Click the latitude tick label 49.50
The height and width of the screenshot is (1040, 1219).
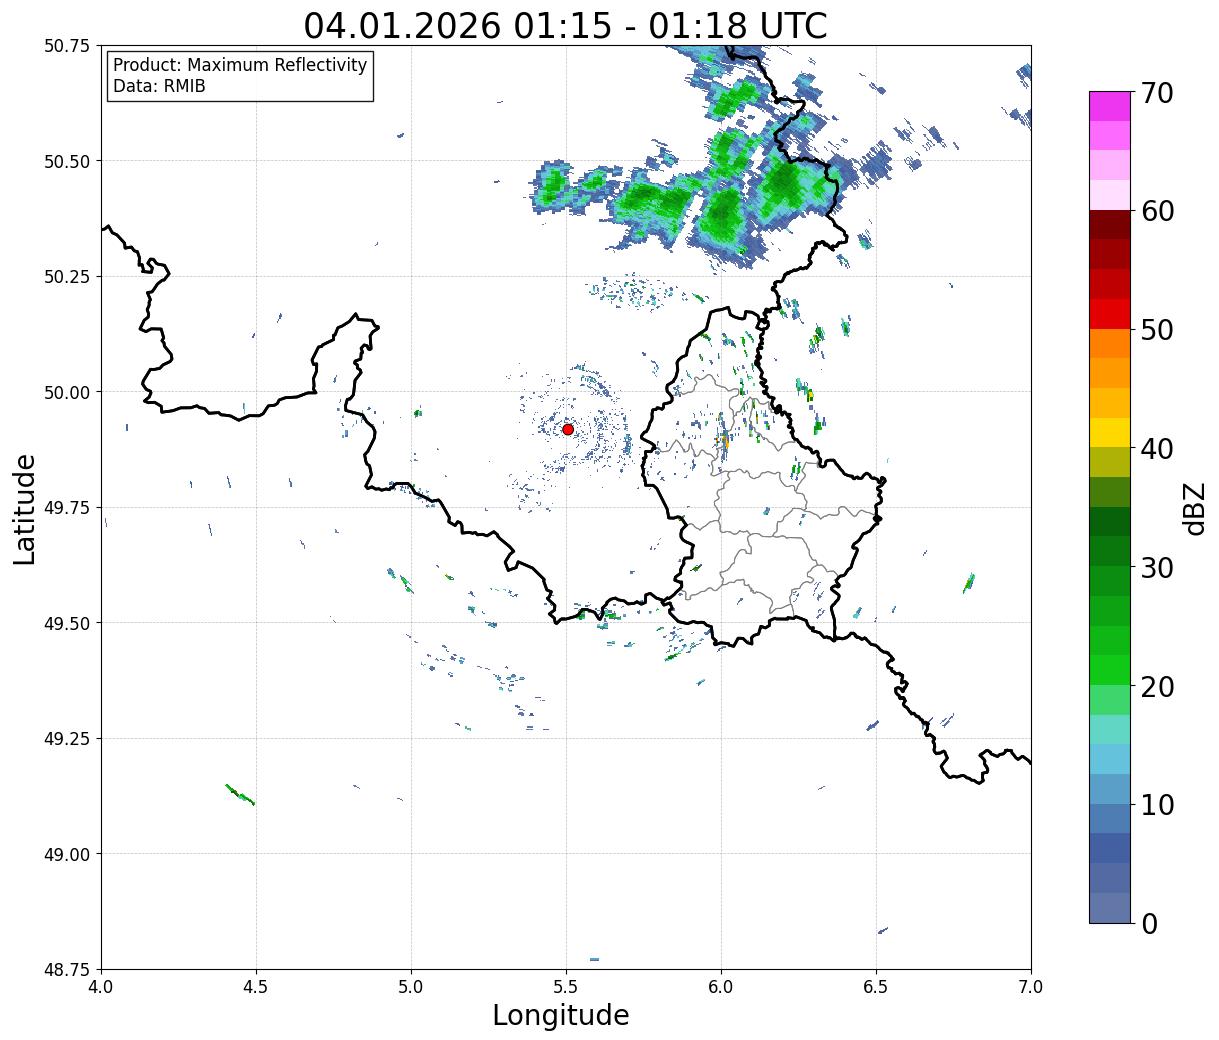tap(67, 623)
